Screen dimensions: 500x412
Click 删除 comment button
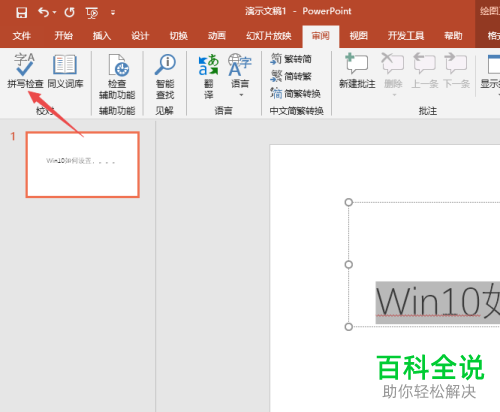pos(393,70)
